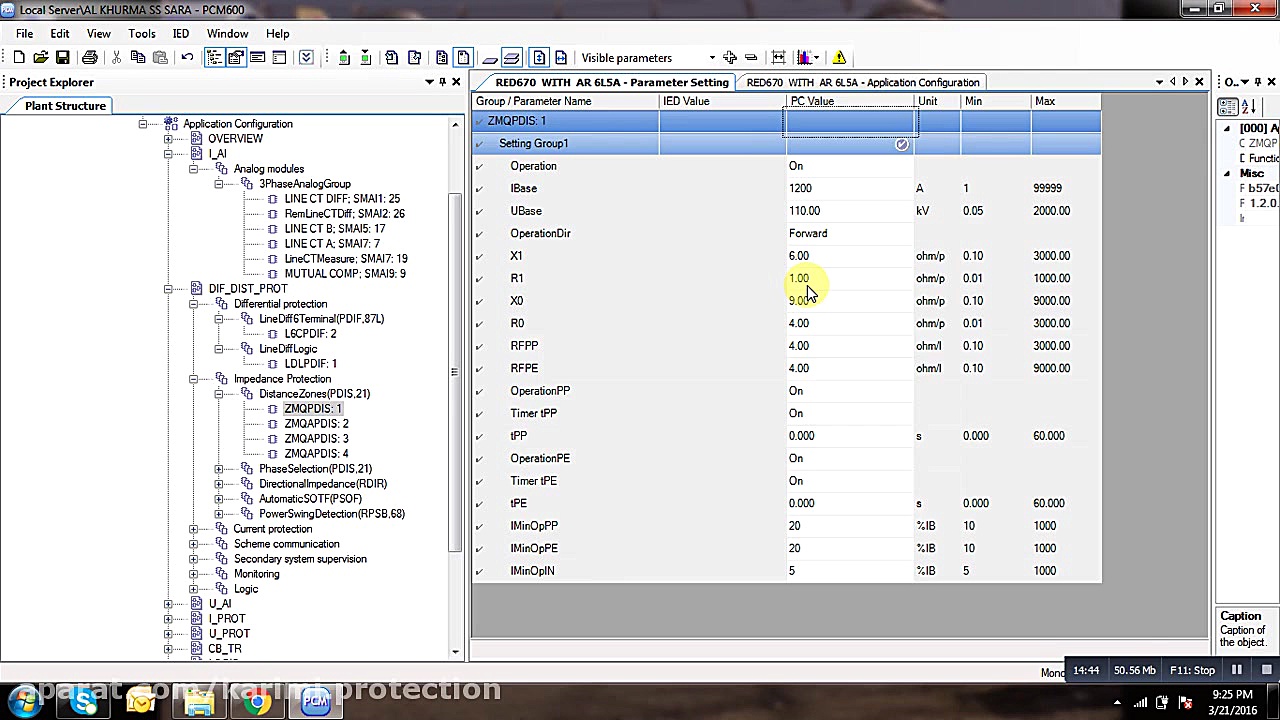Click the Windows Start button
This screenshot has height=720, width=1280.
22,702
